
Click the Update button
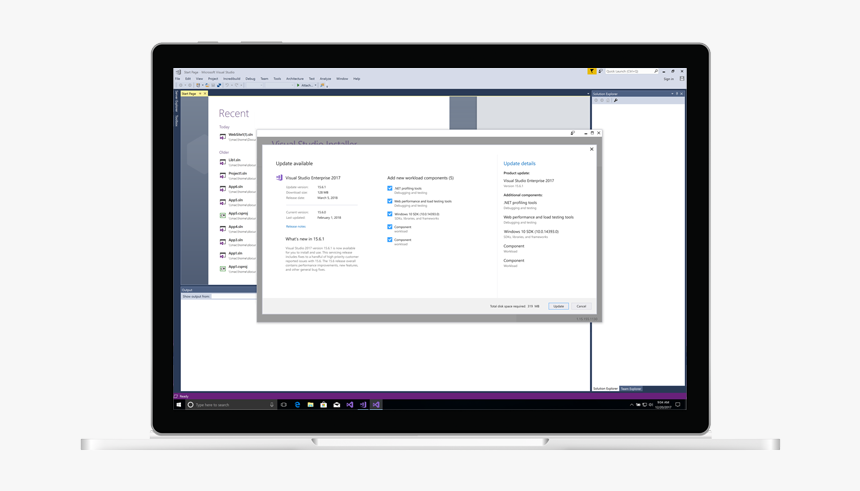coord(558,306)
